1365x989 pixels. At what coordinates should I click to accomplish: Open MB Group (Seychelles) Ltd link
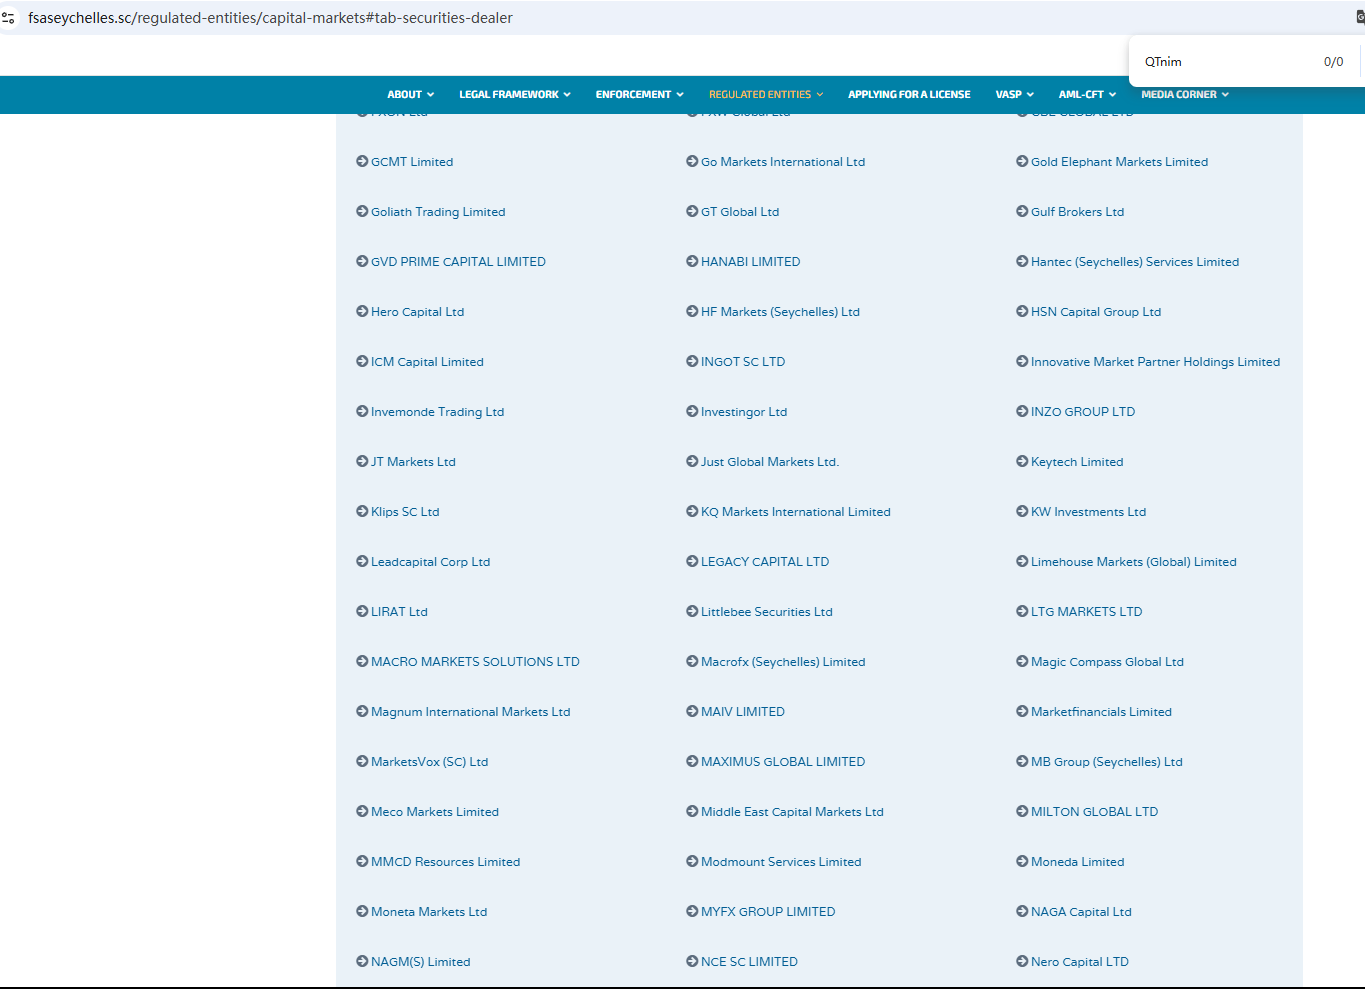tap(1107, 762)
